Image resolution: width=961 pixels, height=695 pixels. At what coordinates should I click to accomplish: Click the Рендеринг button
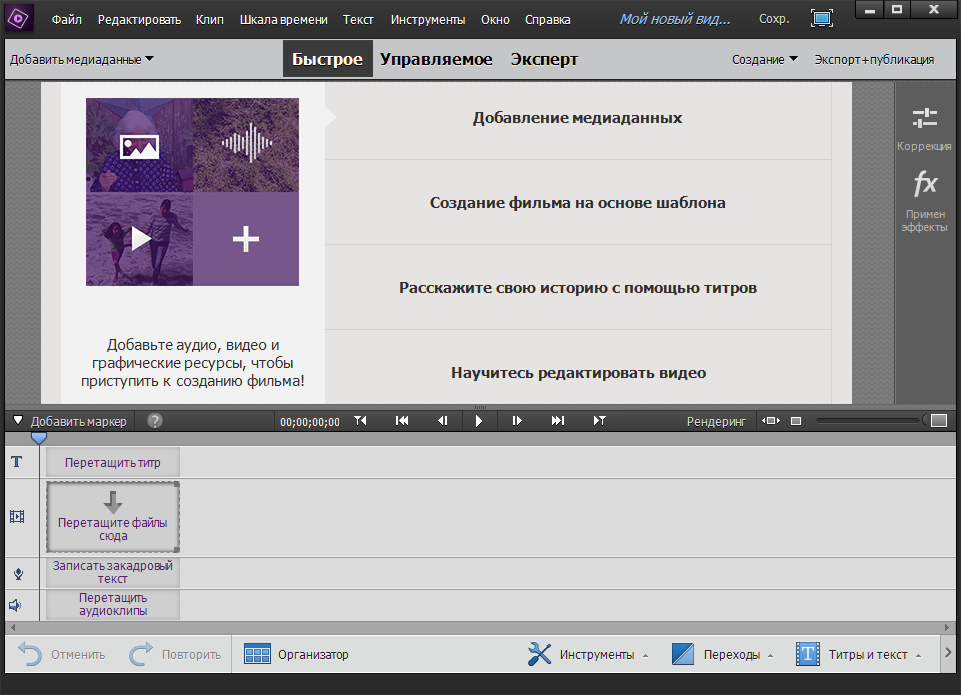715,420
